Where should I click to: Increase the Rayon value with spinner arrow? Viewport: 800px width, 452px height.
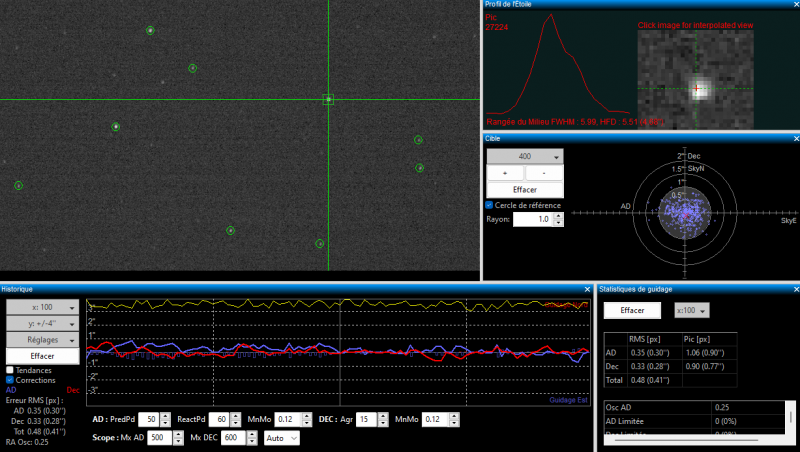559,216
